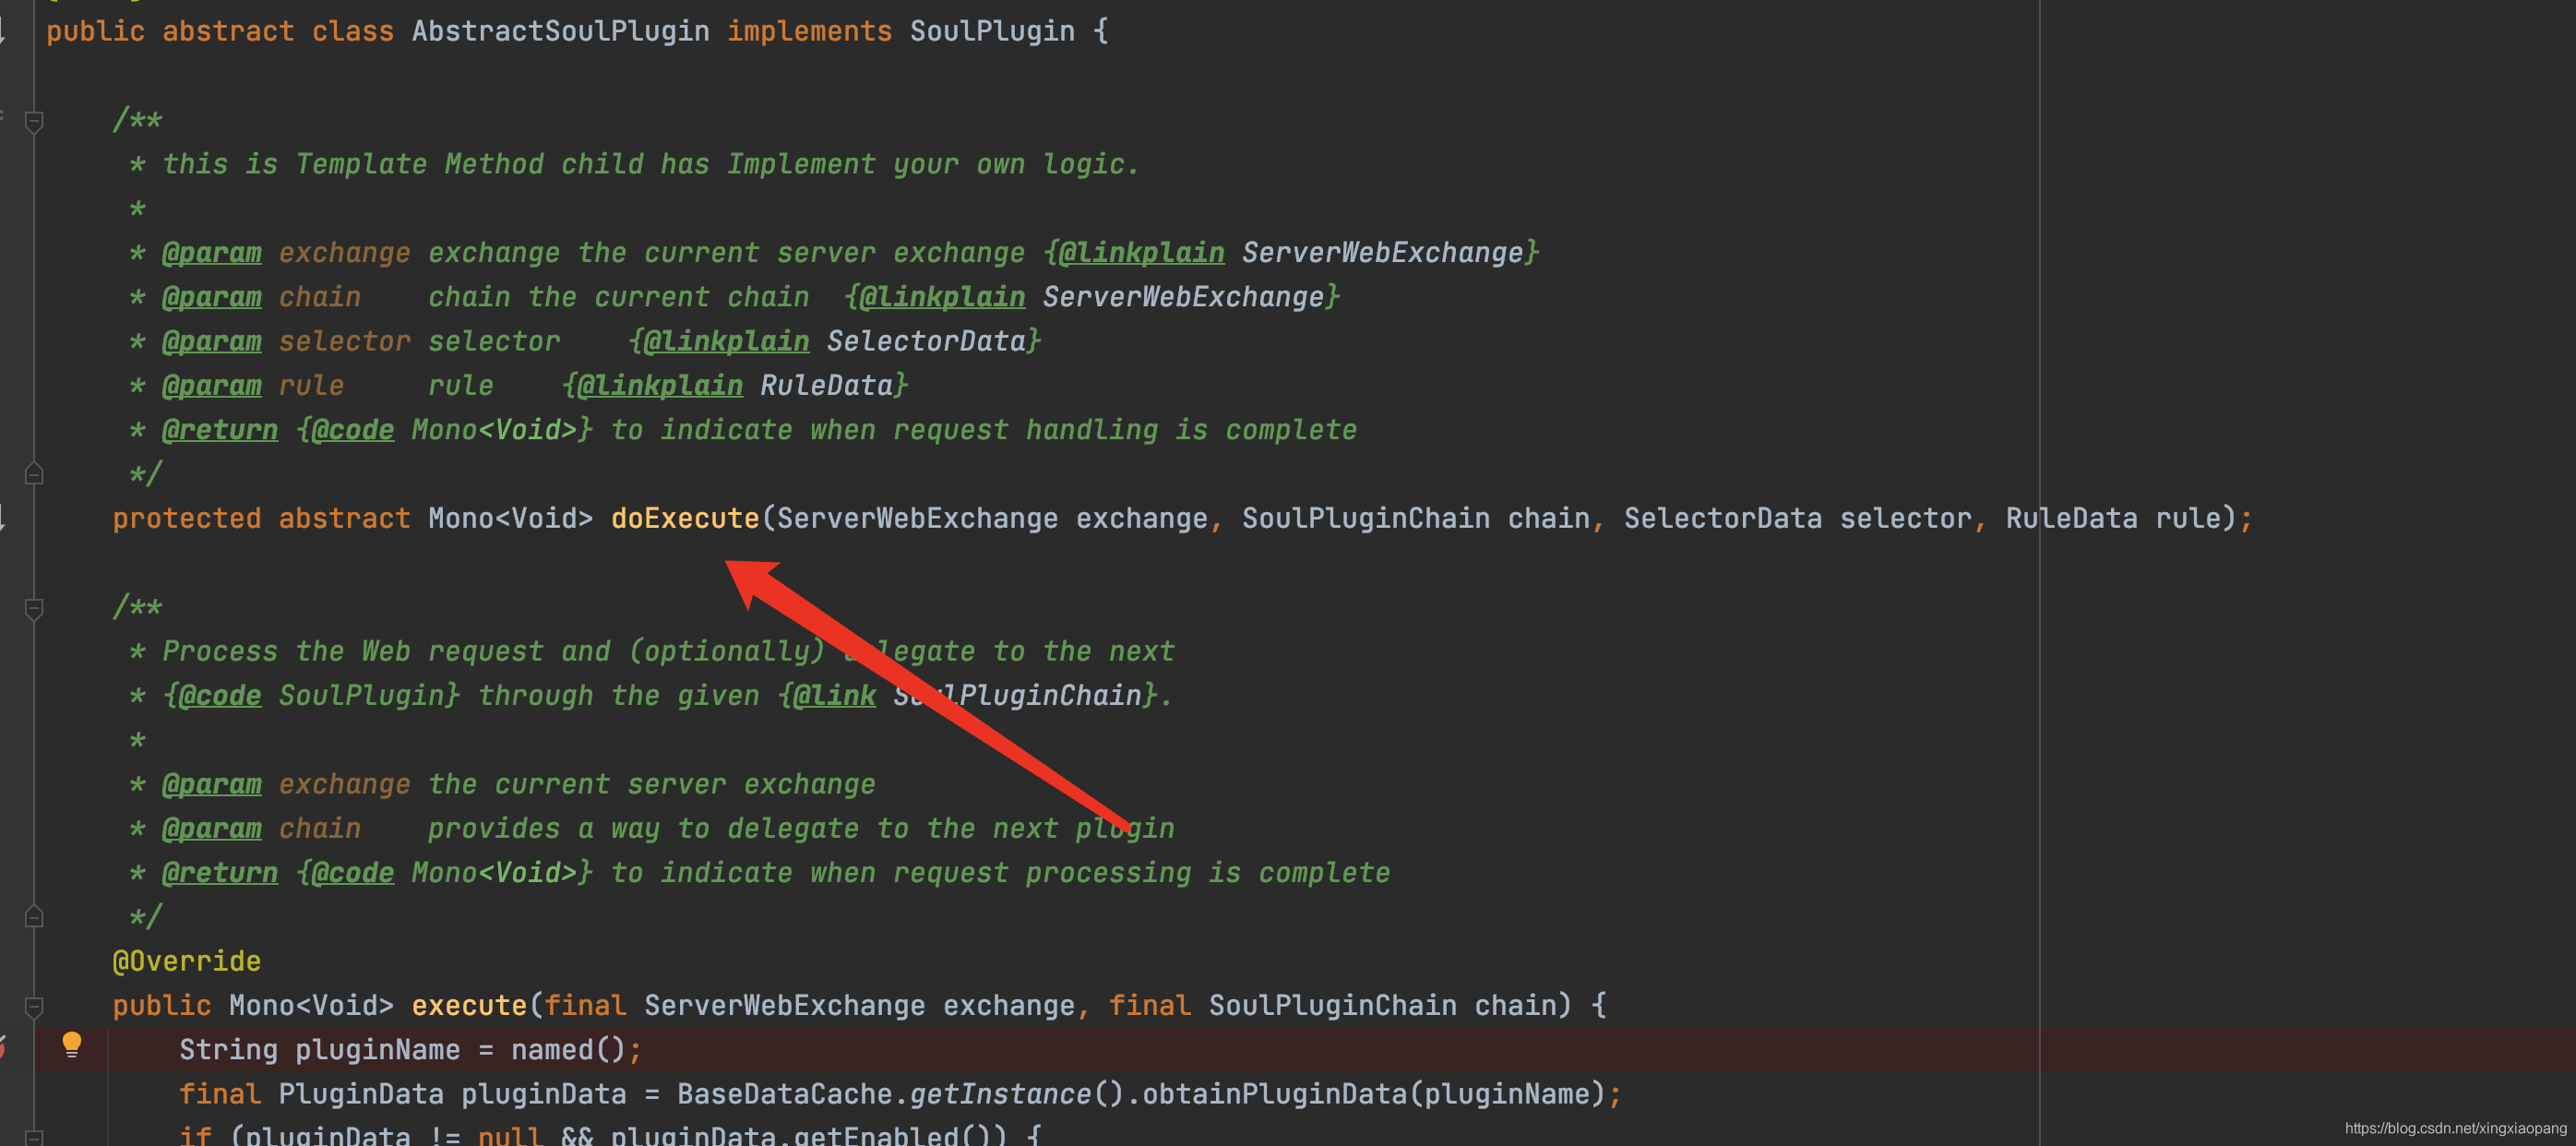The image size is (2576, 1146).
Task: Fold the execute method body
Action: click(34, 1006)
